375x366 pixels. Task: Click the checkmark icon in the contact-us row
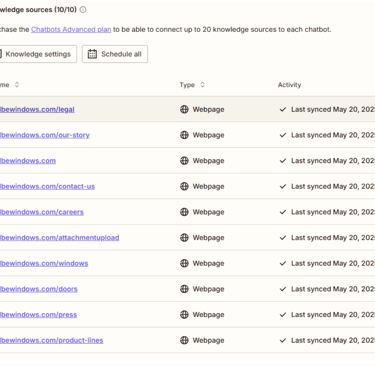coord(283,186)
